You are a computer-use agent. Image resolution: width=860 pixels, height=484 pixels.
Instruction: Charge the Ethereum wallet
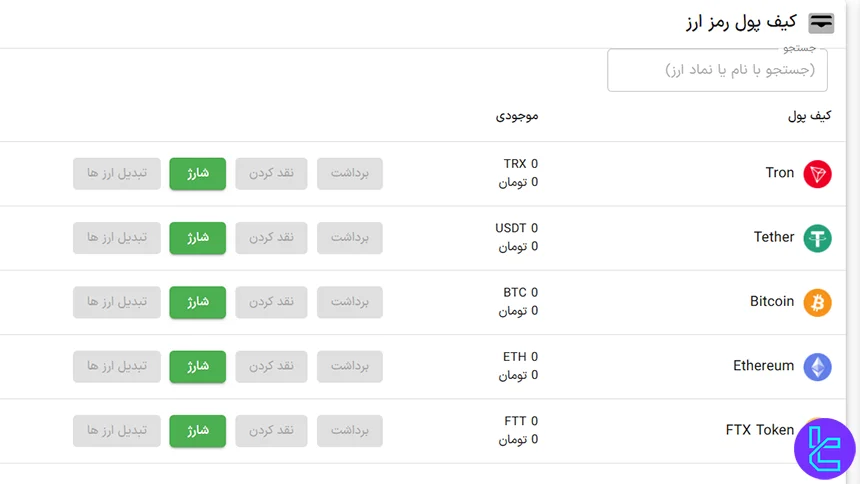[198, 366]
